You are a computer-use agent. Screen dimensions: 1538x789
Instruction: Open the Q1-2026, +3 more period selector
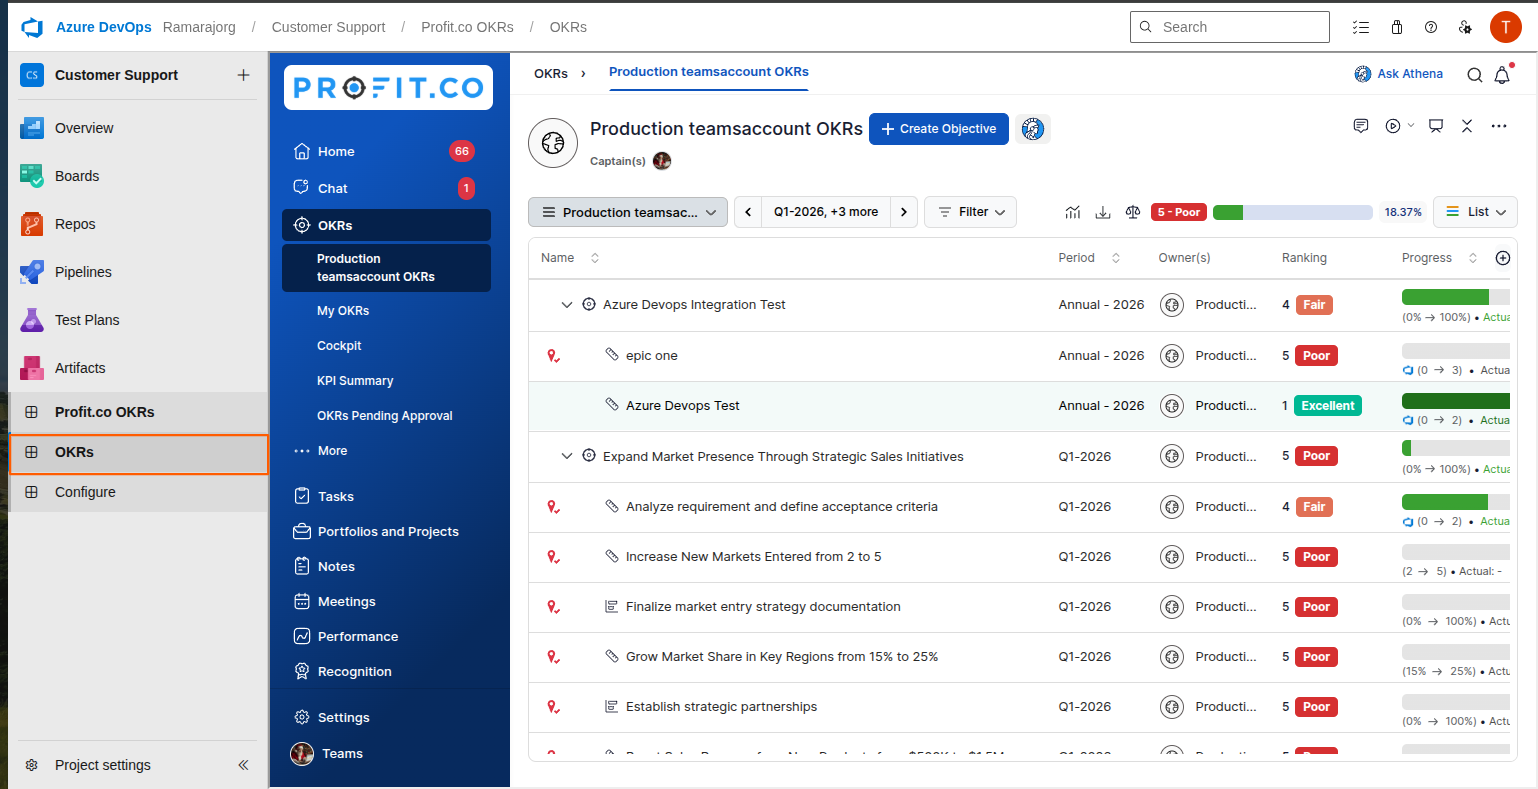[x=826, y=212]
